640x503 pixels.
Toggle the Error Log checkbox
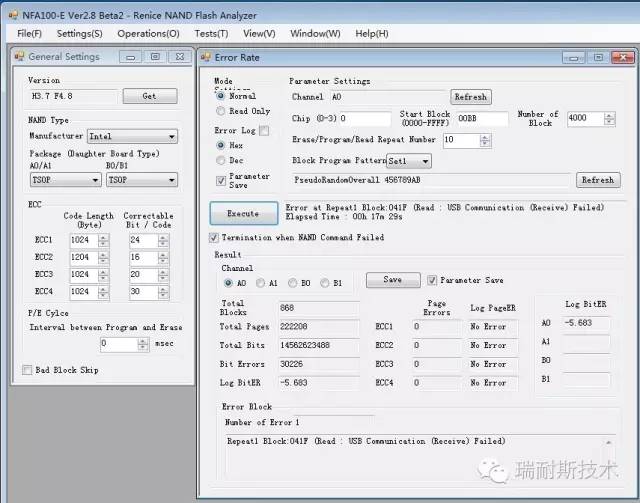264,131
